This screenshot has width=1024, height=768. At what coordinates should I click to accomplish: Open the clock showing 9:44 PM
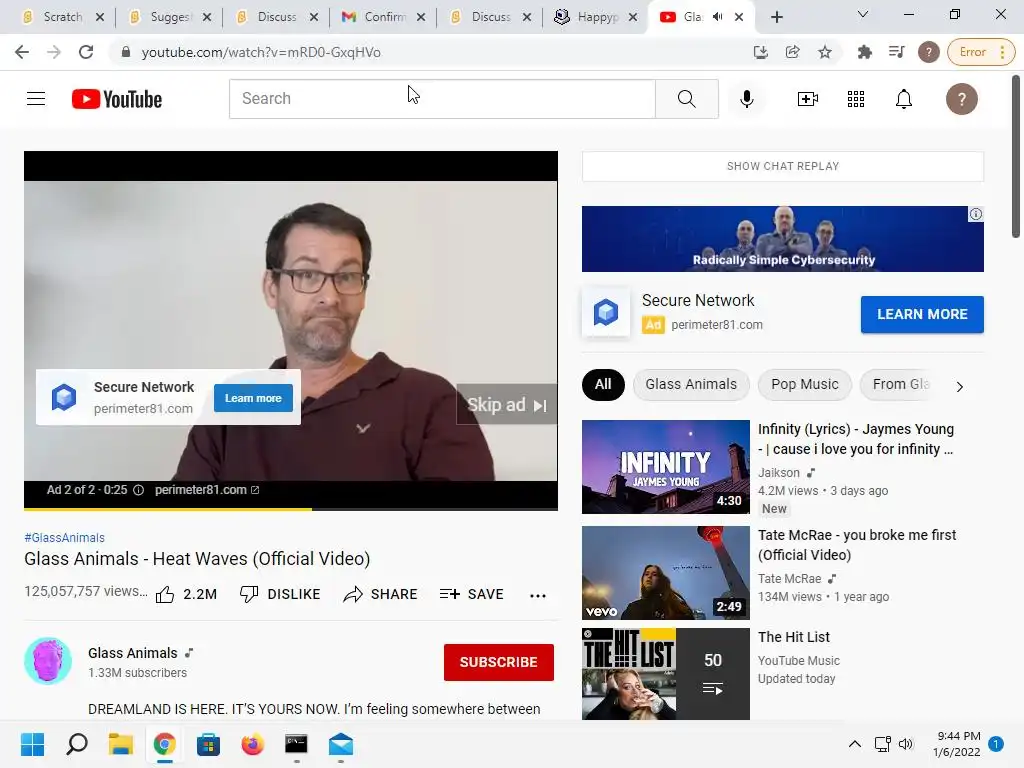[957, 744]
